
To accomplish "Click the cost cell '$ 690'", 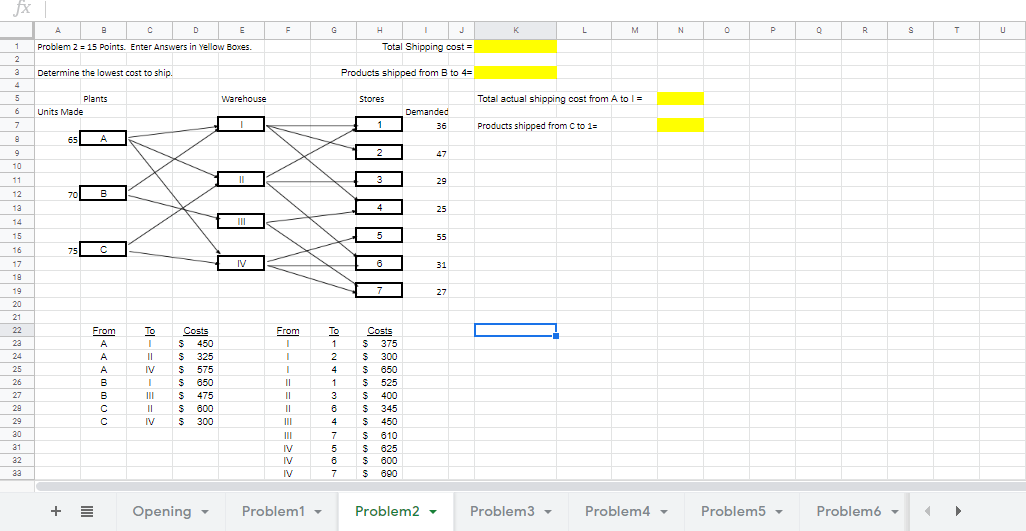I will point(380,473).
